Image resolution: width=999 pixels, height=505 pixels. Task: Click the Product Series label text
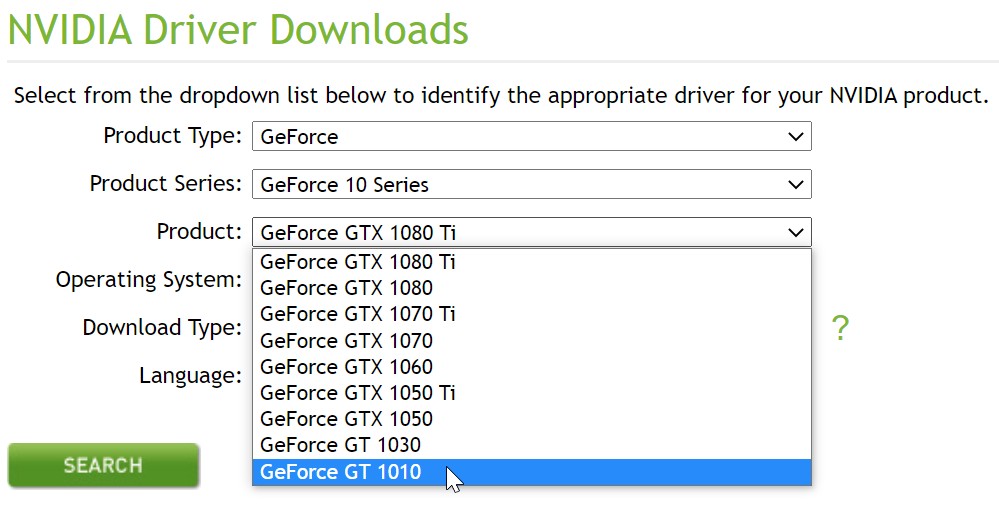tap(166, 184)
